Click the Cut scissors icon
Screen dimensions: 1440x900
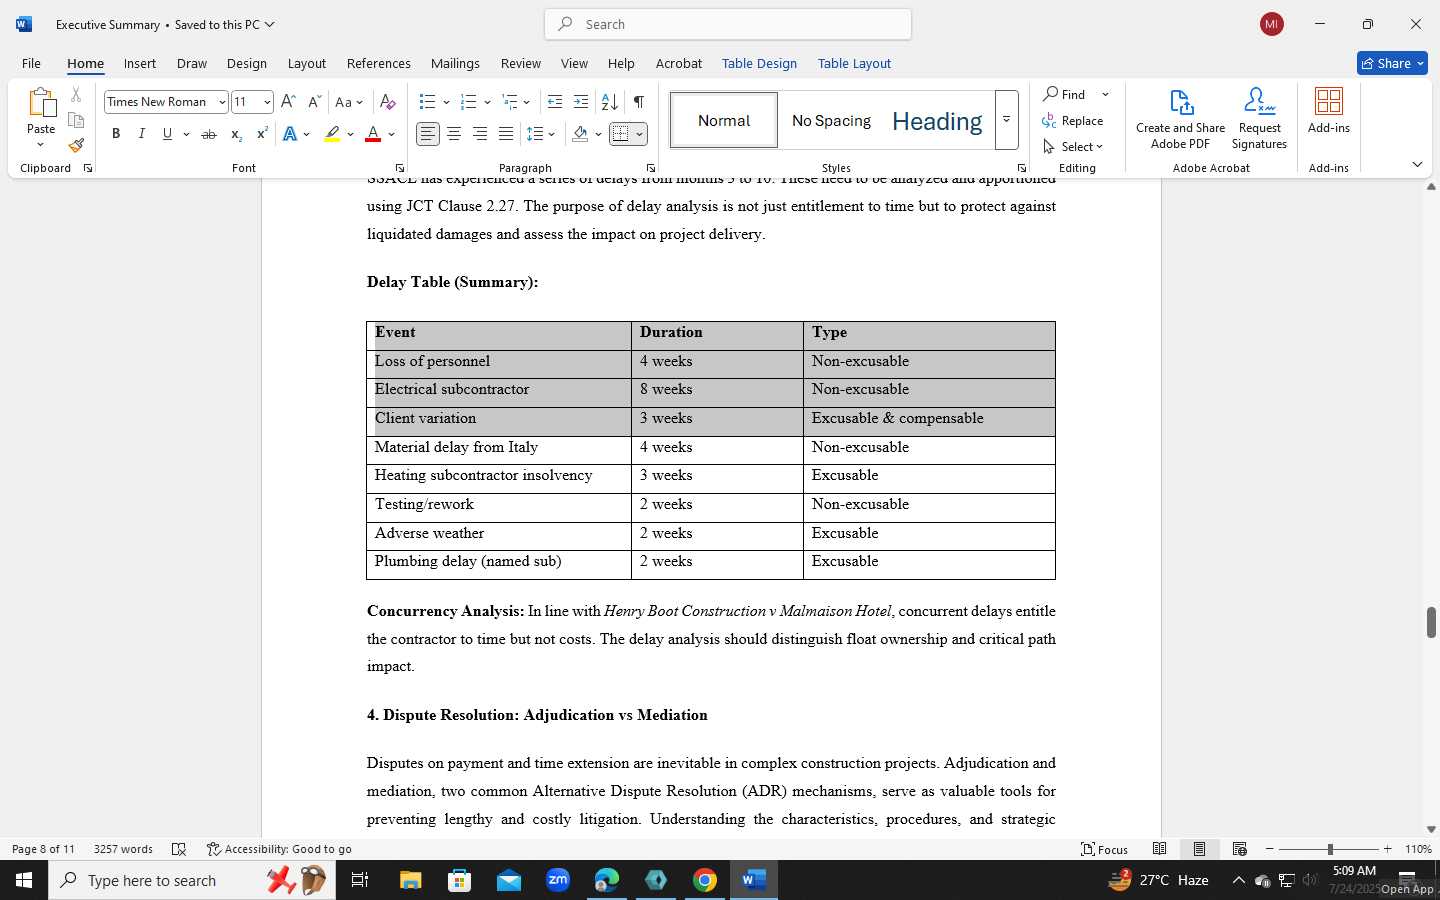tap(76, 95)
